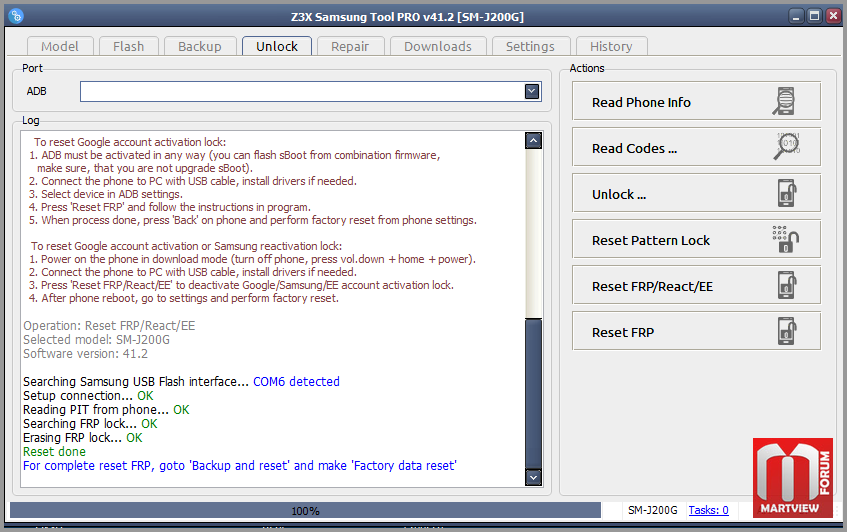Viewport: 847px width, 532px height.
Task: Run the Reset FRP action
Action: [x=696, y=331]
